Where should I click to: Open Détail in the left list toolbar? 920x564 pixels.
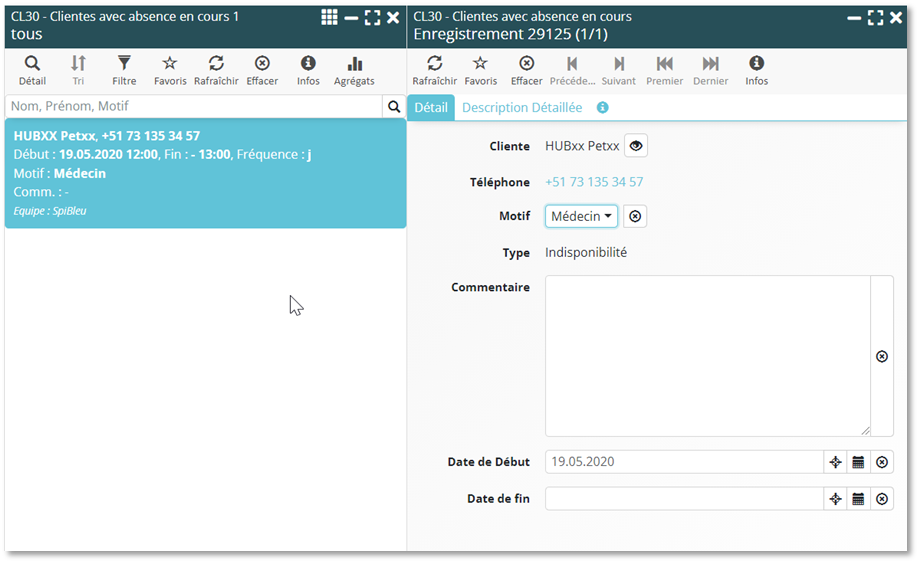[x=32, y=70]
